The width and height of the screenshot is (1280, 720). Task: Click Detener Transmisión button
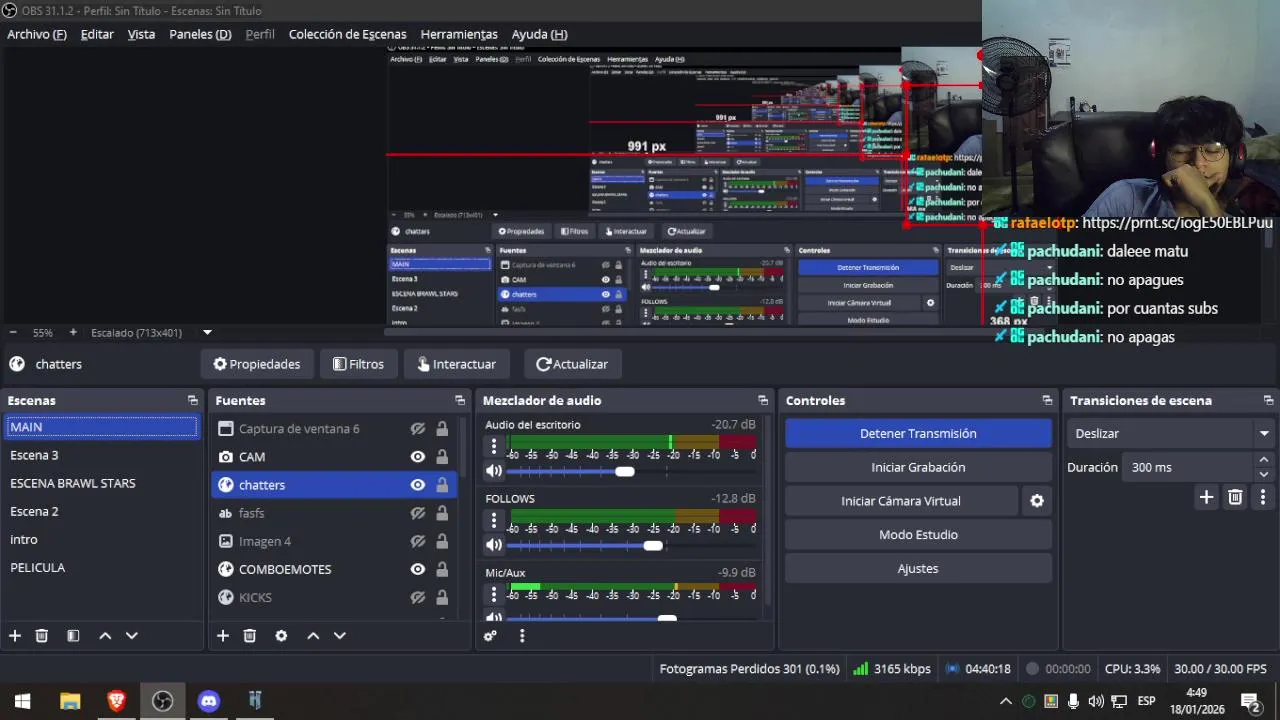[918, 433]
